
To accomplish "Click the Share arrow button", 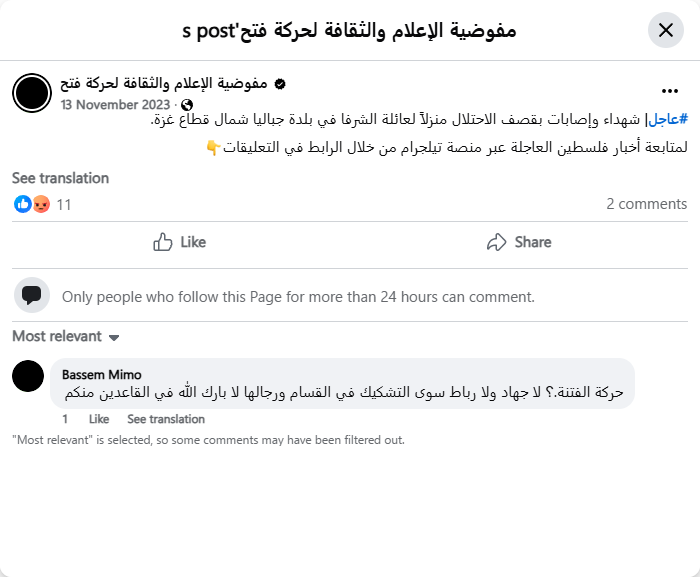I will tap(519, 242).
